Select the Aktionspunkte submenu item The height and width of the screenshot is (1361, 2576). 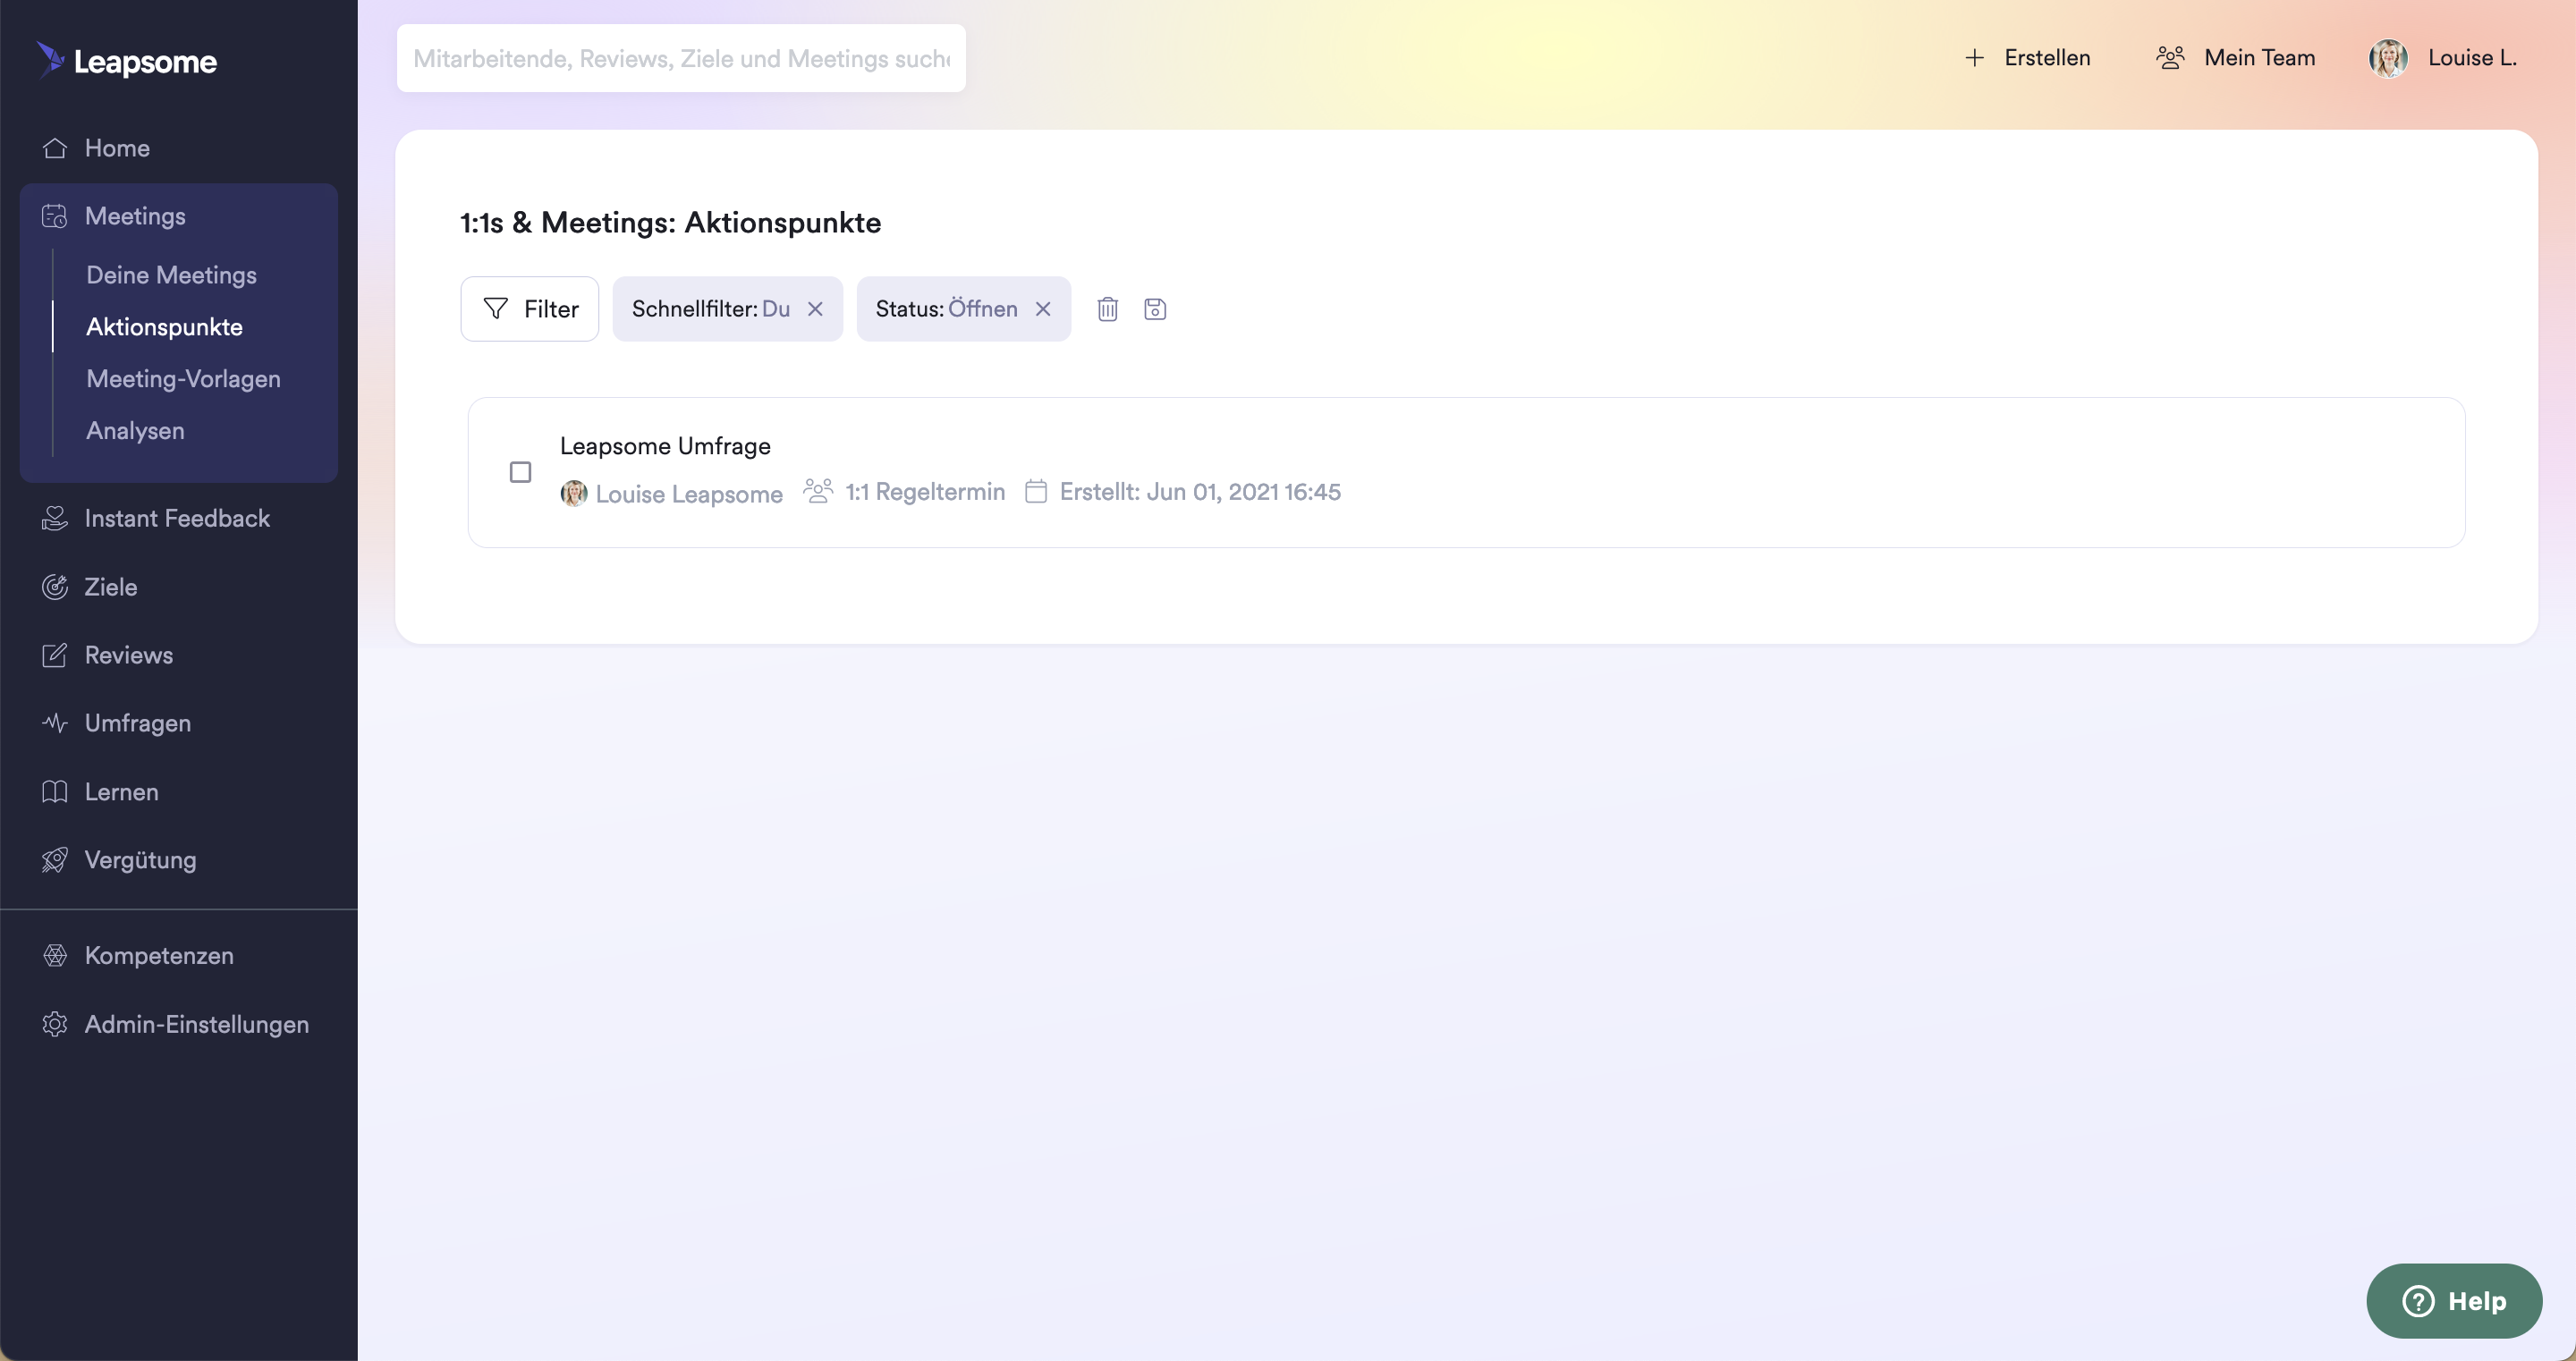pos(164,327)
